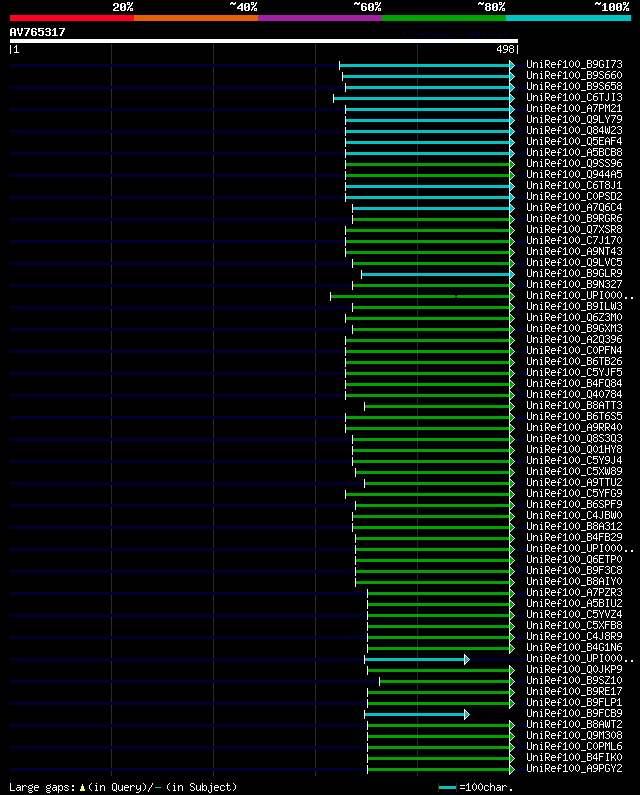Viewport: 640px width, 795px height.
Task: Click label UniRef100_A5BCB8
Action: point(574,153)
